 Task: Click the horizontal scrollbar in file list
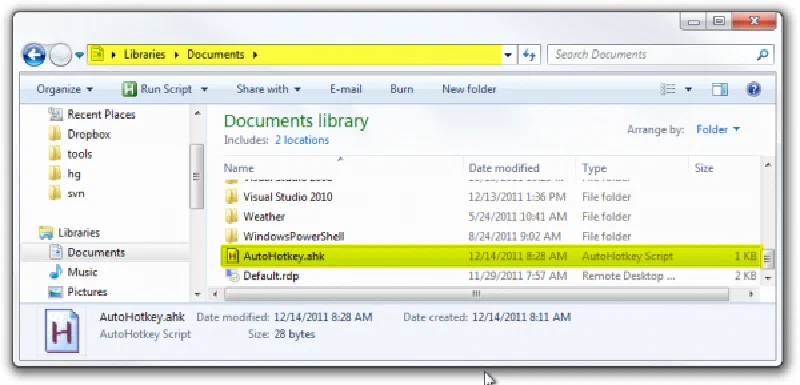476,294
